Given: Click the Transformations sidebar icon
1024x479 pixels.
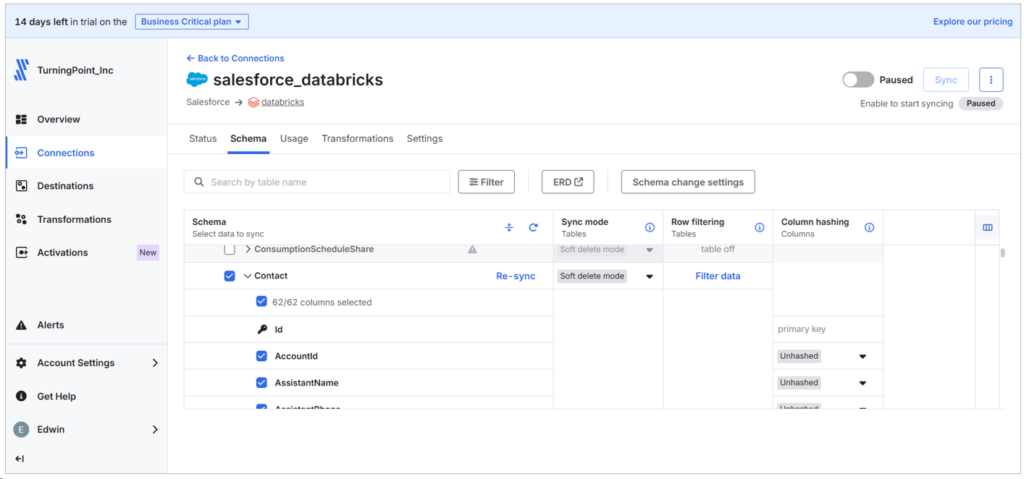Looking at the screenshot, I should 21,220.
